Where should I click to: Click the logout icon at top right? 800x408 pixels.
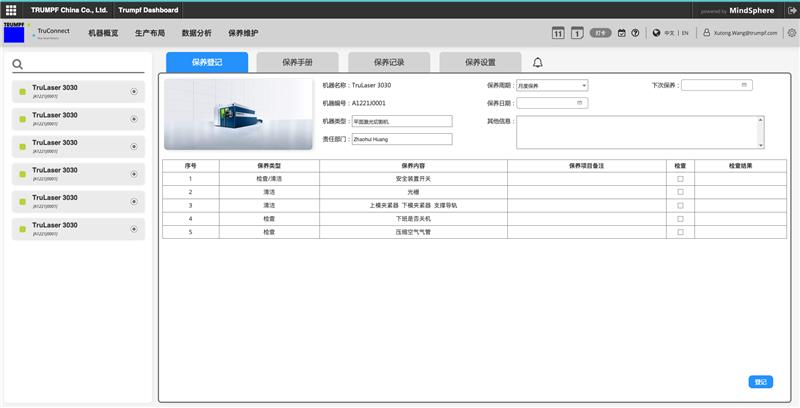[x=791, y=10]
